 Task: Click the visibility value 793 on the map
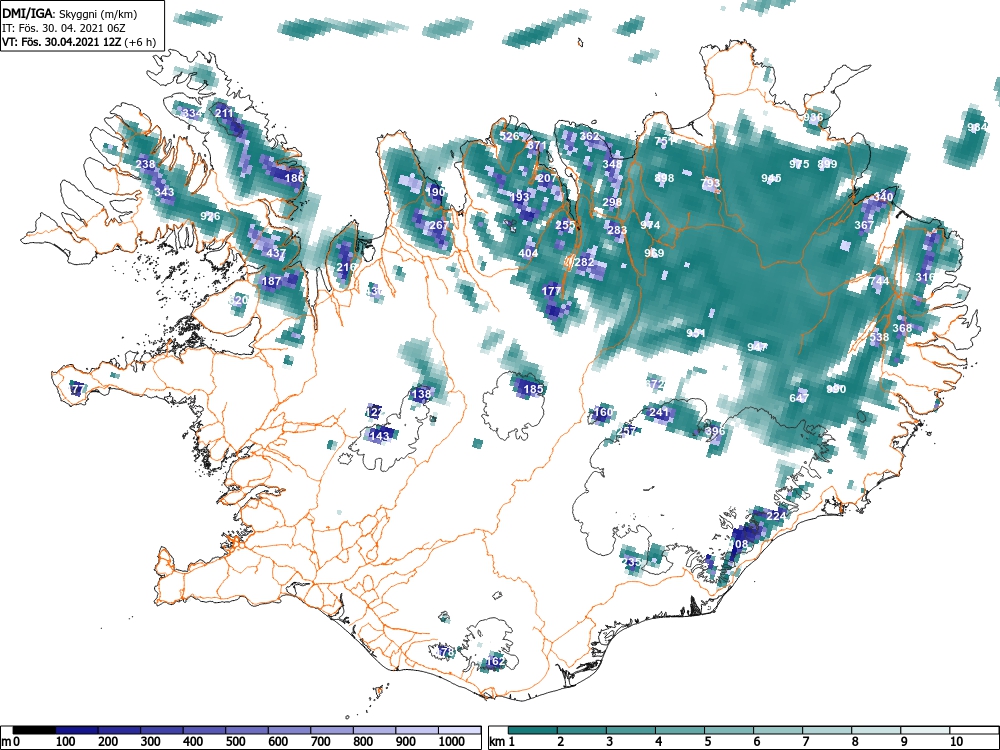click(x=710, y=182)
